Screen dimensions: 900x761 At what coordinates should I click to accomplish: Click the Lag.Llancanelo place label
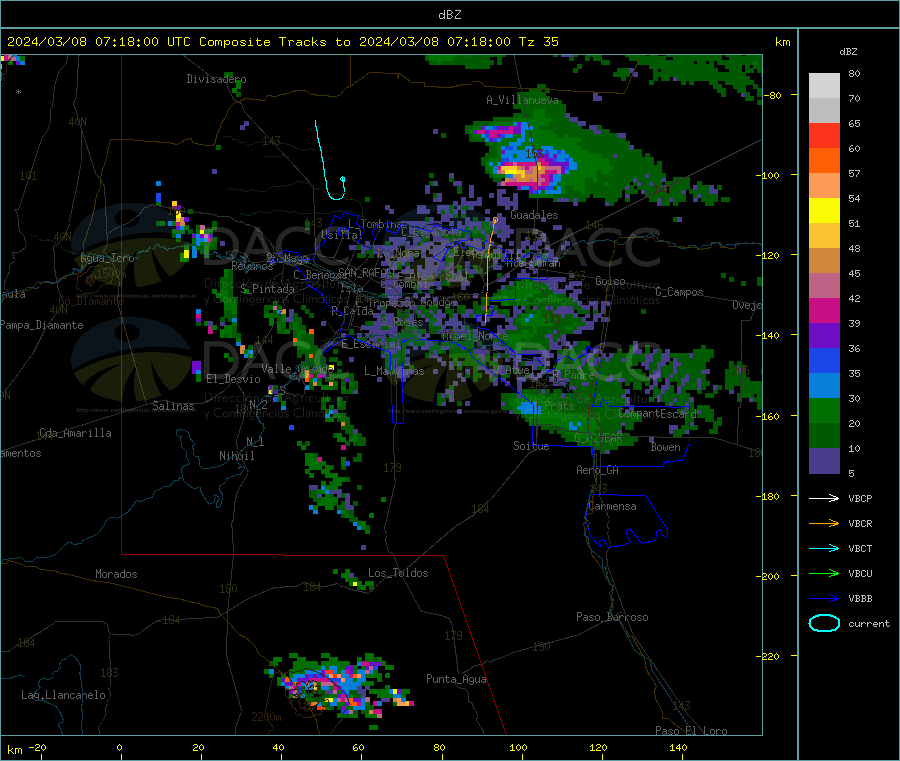pyautogui.click(x=63, y=696)
